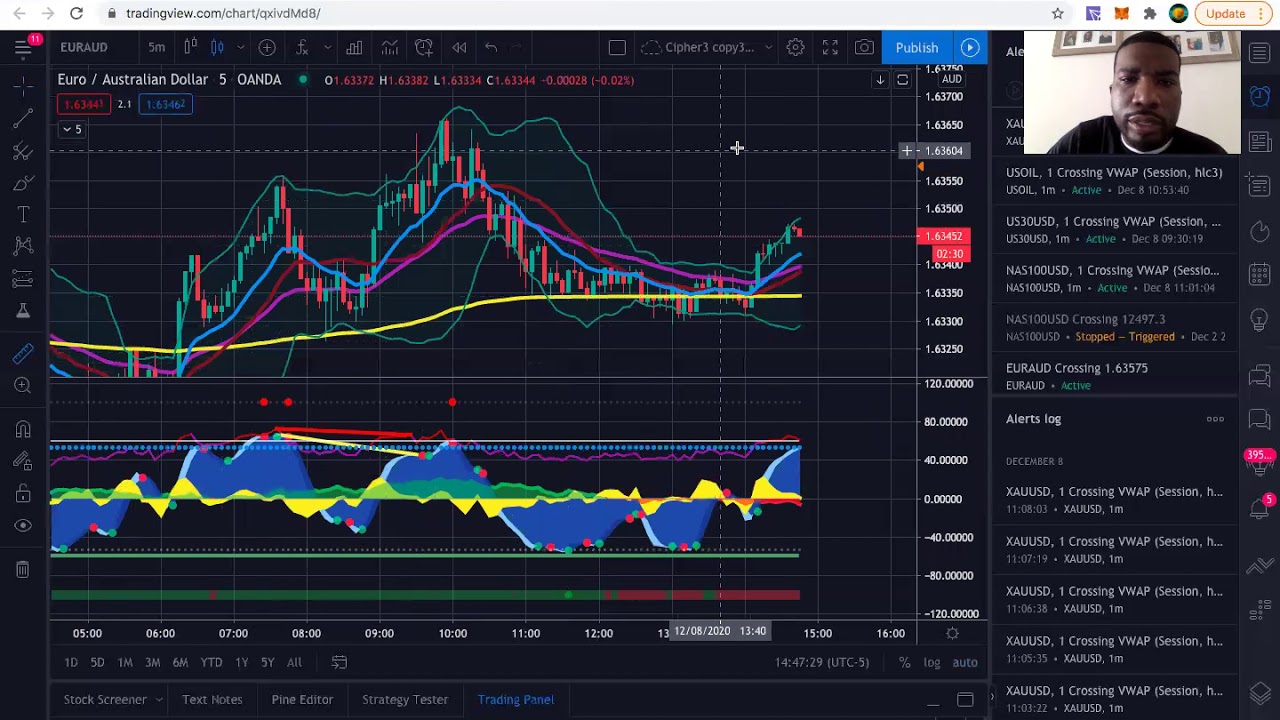Undo last action in top toolbar

[x=491, y=47]
